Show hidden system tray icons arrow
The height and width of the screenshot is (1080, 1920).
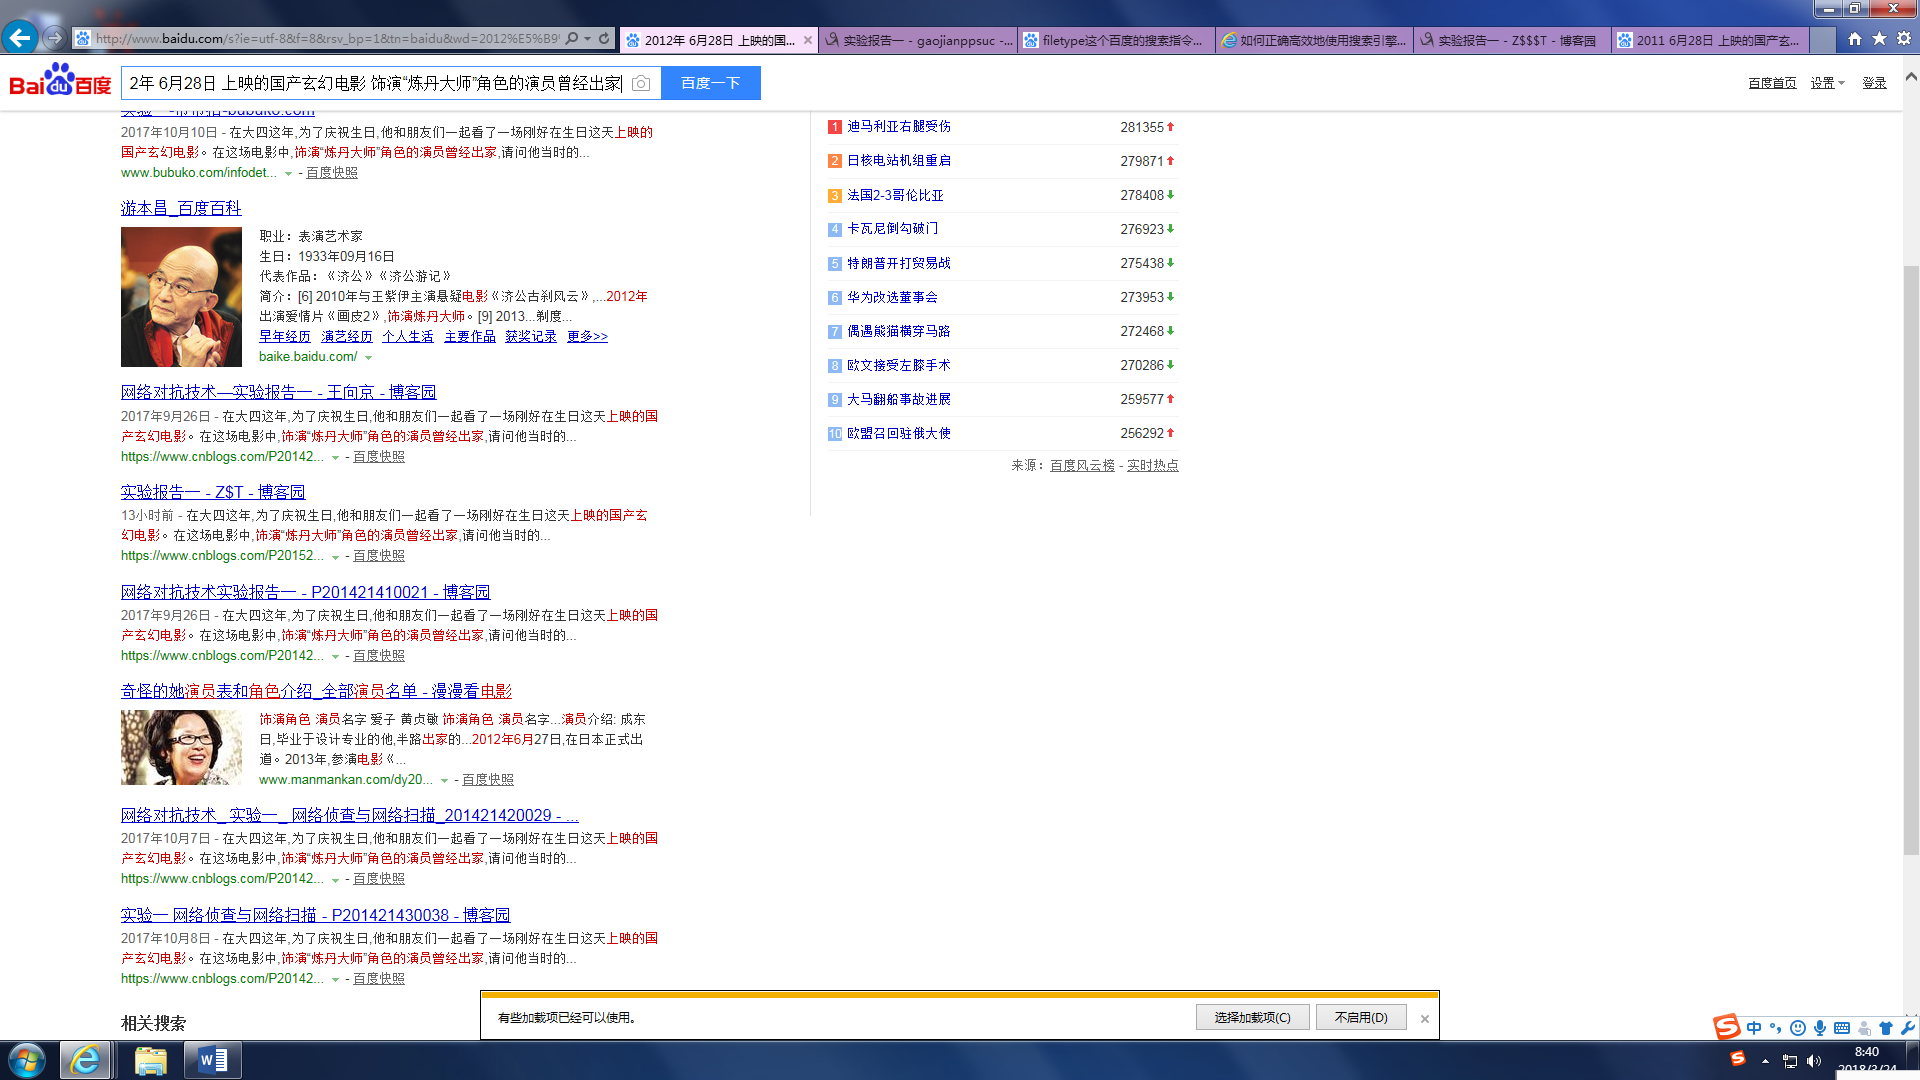(x=1765, y=1061)
